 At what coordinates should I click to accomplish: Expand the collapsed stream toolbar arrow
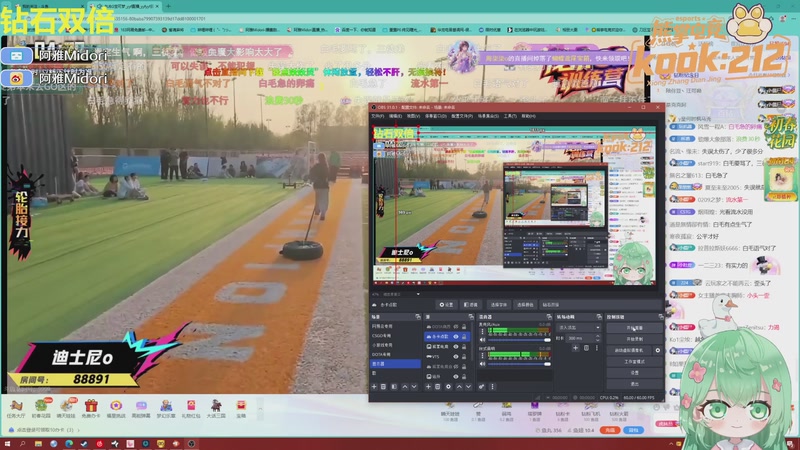260,409
